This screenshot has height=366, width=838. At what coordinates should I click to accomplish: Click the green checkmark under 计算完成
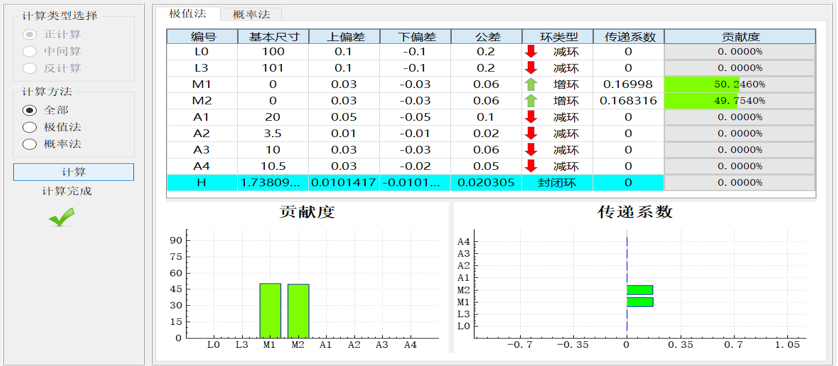(x=61, y=217)
